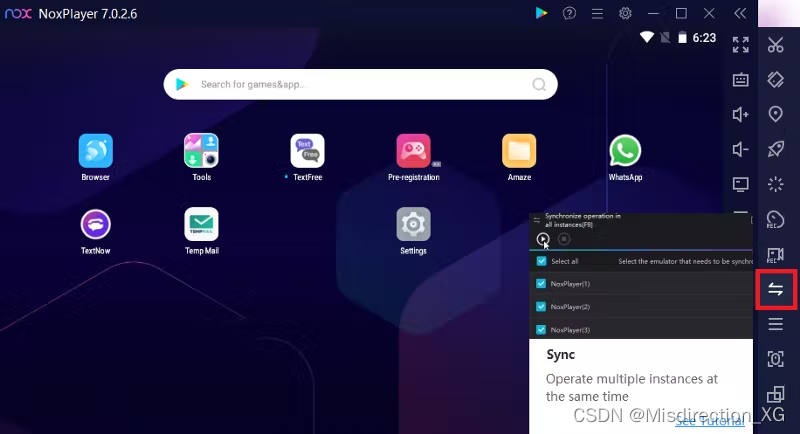This screenshot has width=800, height=434.
Task: Open the multi-instance manager icon
Action: coord(776,394)
